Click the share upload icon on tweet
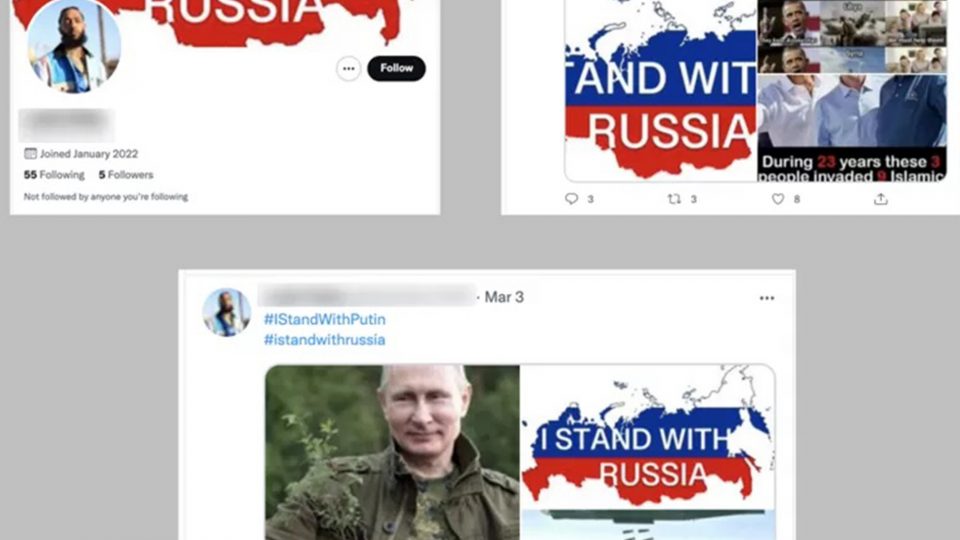 pos(880,199)
